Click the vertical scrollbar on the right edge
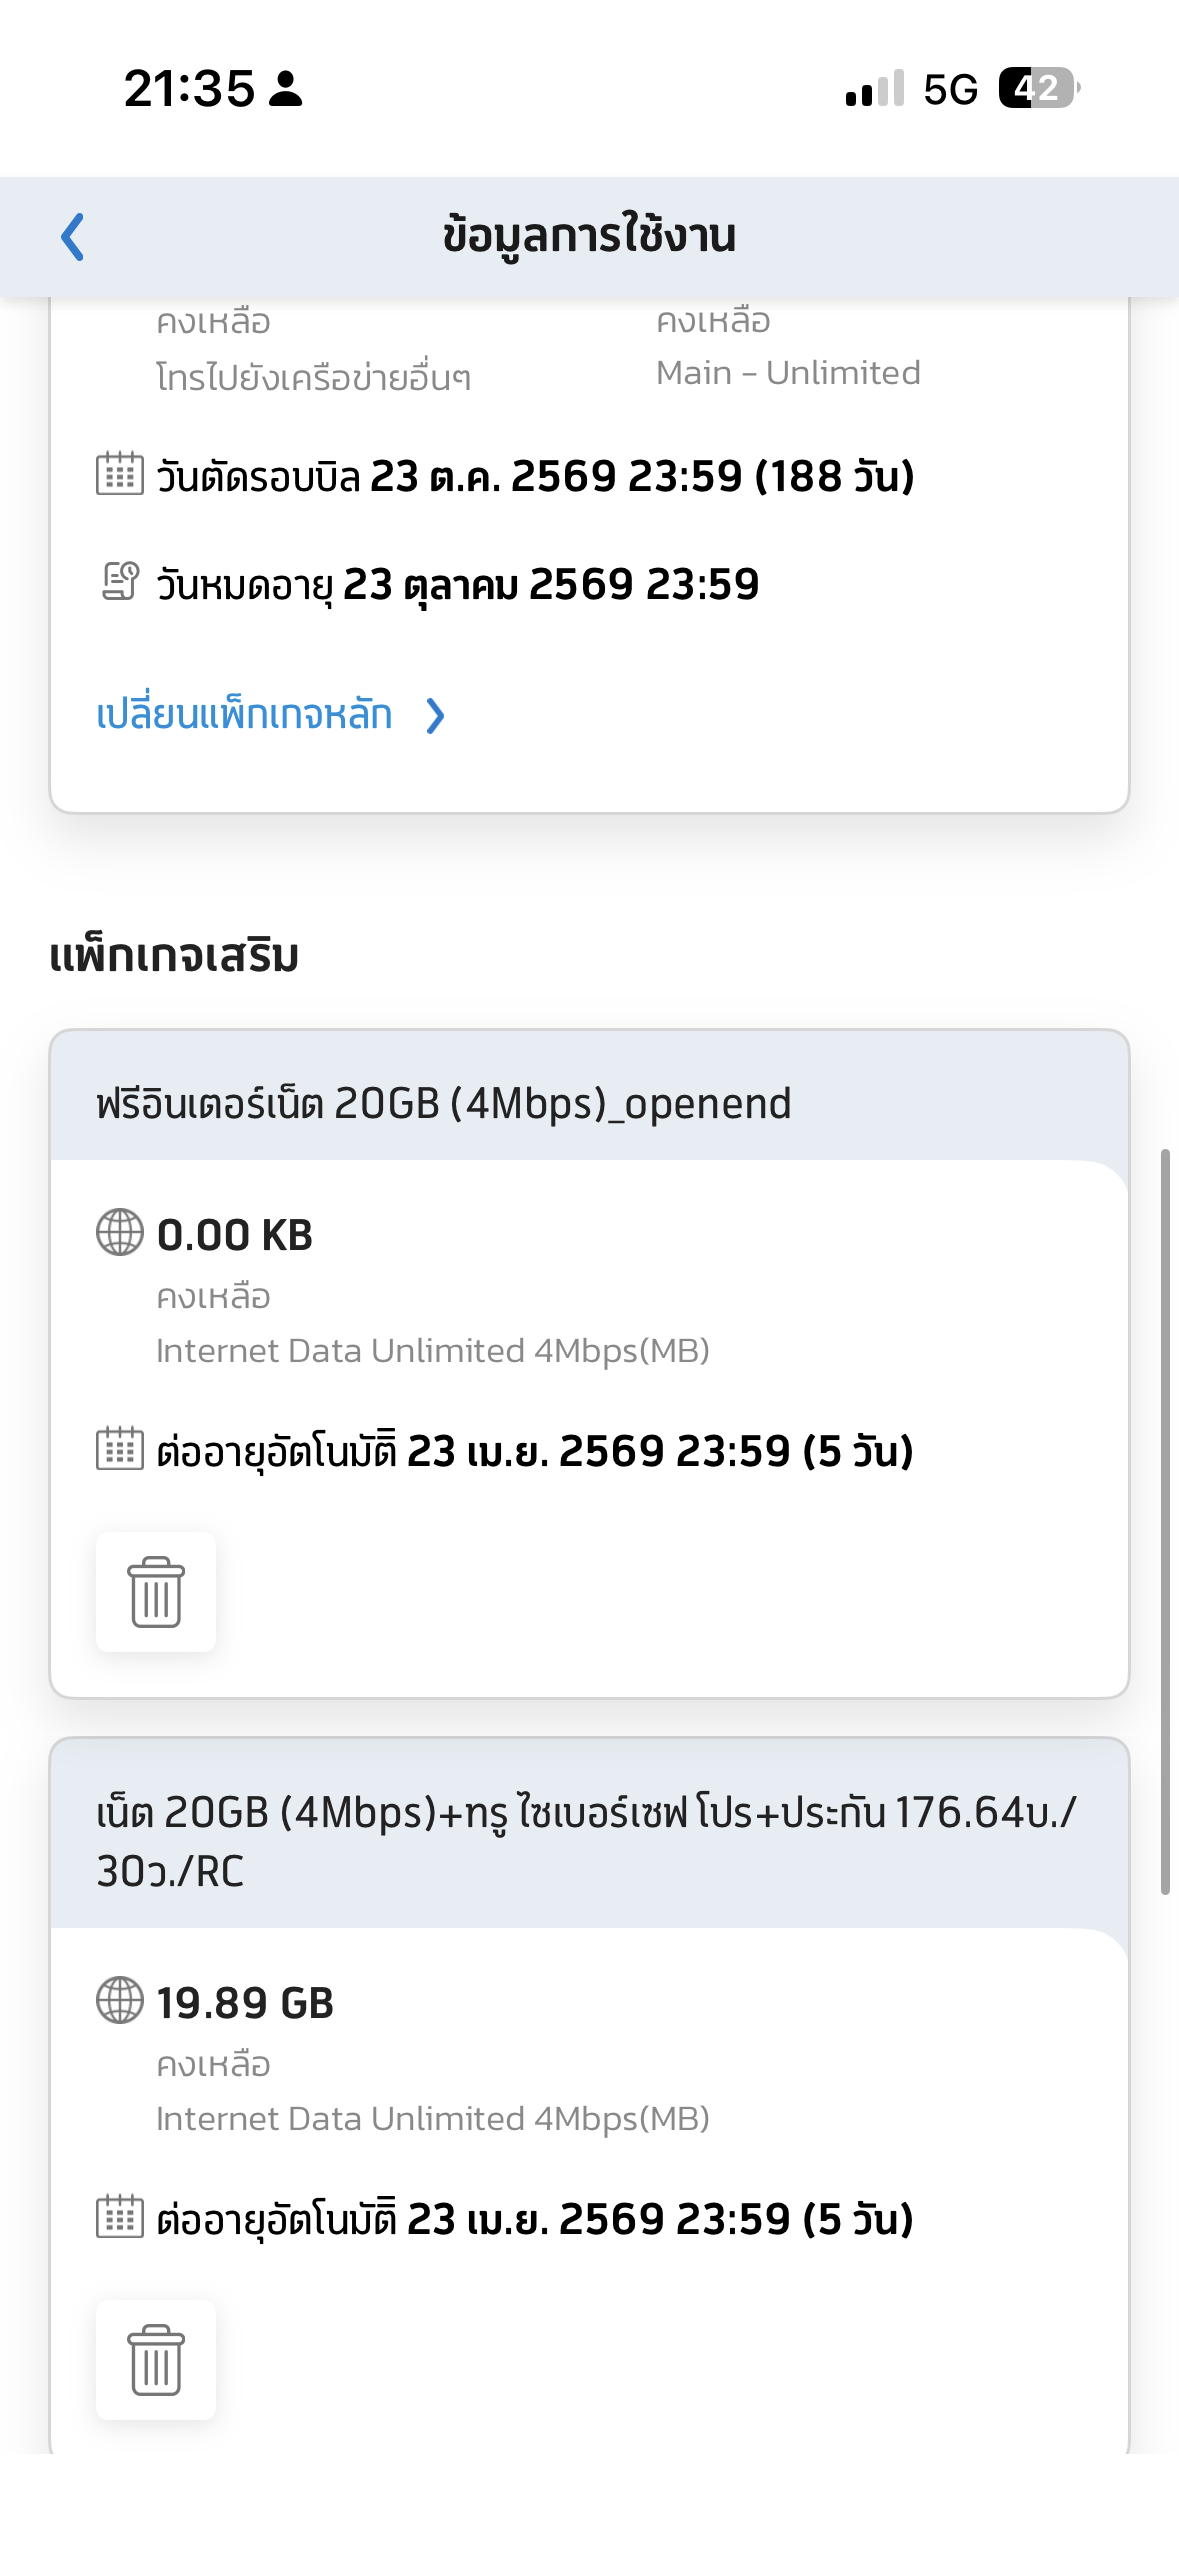 [x=1164, y=1520]
